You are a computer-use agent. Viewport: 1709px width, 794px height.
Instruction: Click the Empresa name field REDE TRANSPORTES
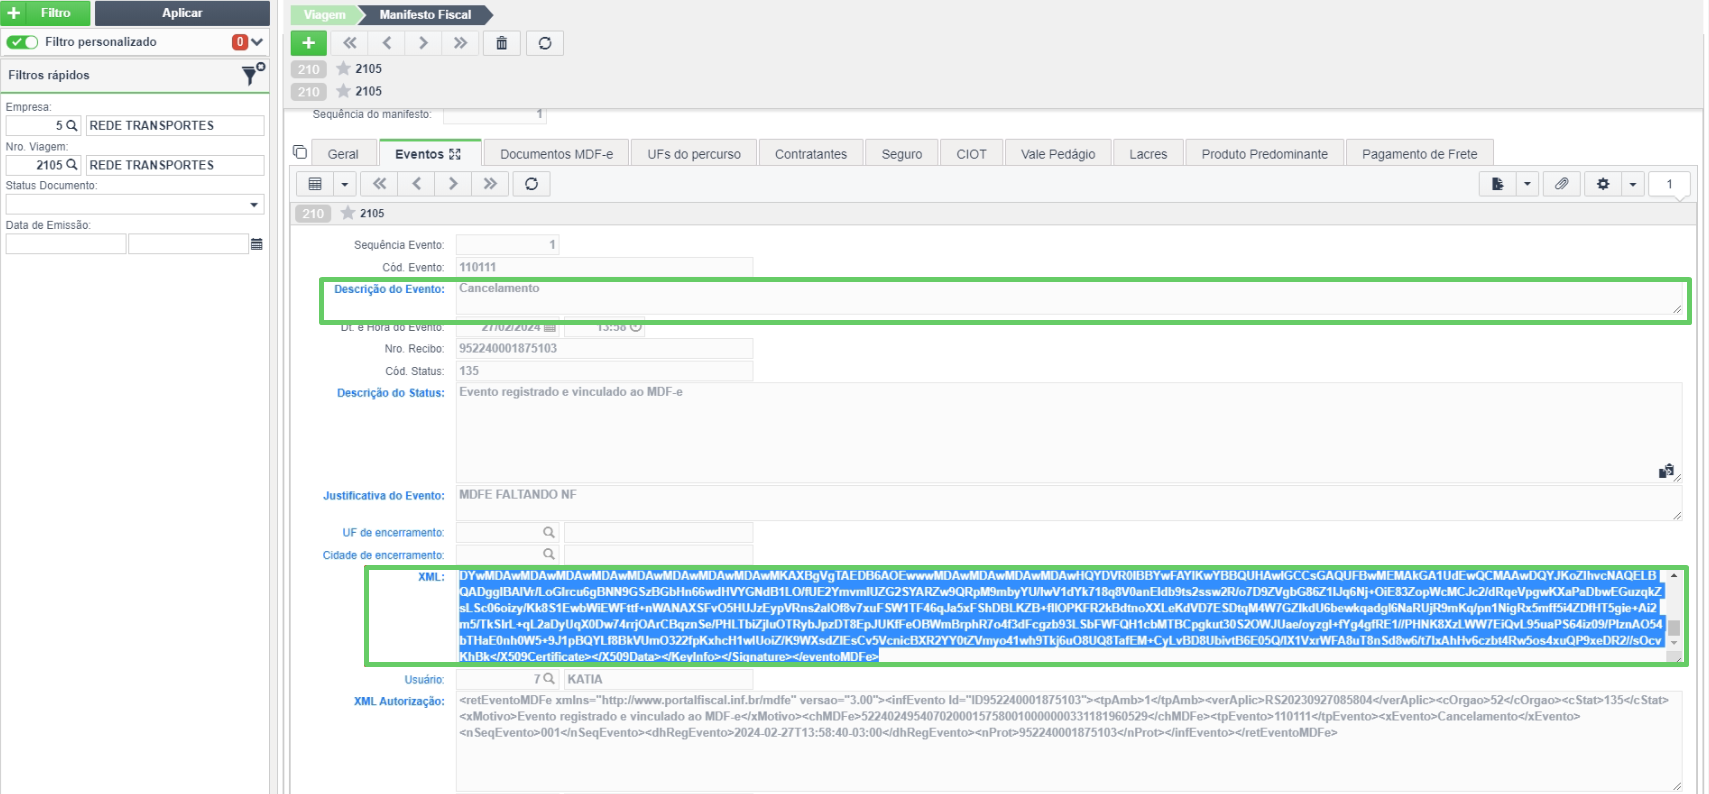point(175,126)
